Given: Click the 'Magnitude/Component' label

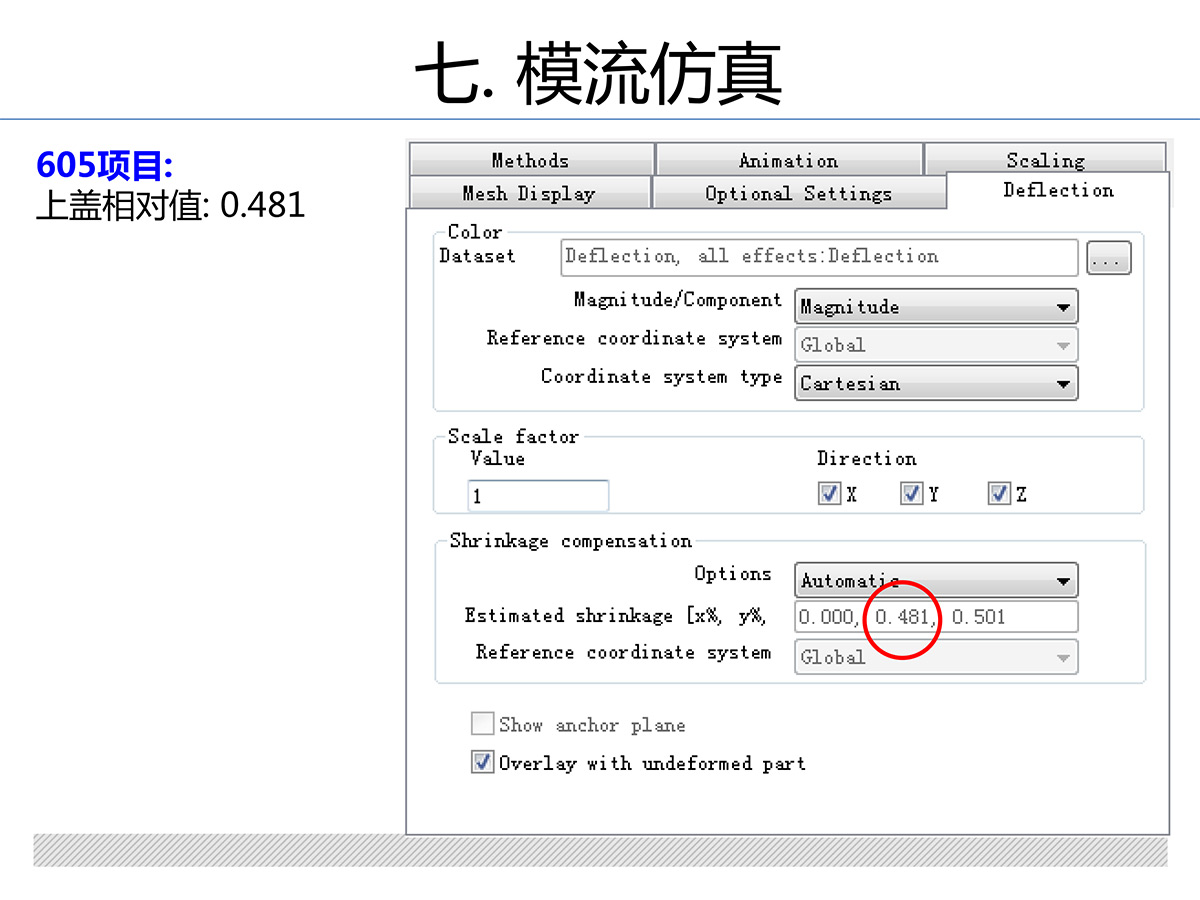Looking at the screenshot, I should pos(677,300).
